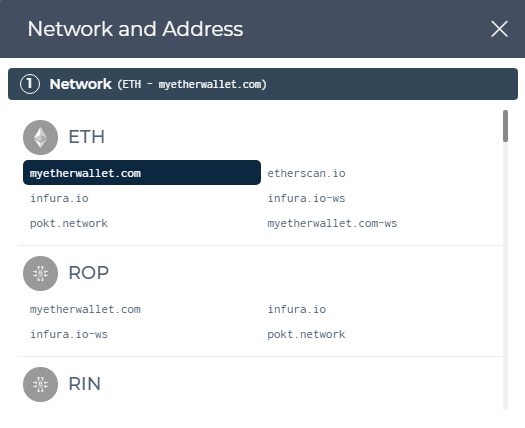Choose infura.io node under ETH

point(59,198)
